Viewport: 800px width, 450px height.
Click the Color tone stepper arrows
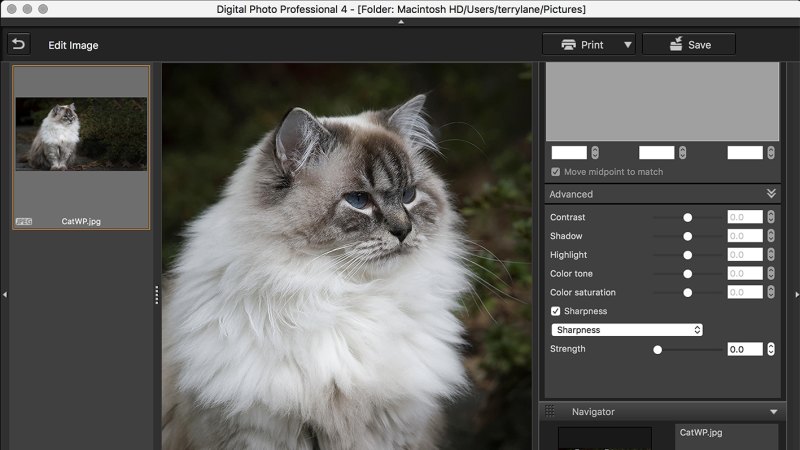point(771,273)
